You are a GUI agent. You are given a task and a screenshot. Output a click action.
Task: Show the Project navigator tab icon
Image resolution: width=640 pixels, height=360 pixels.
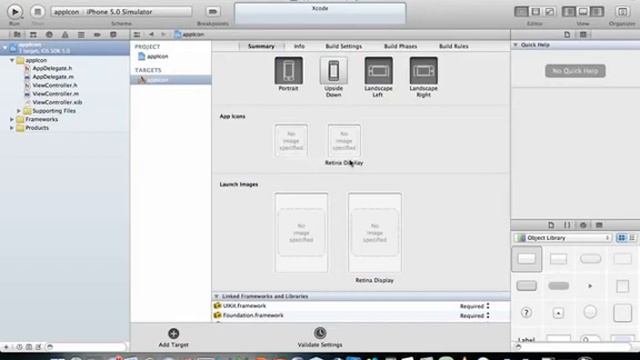point(17,35)
